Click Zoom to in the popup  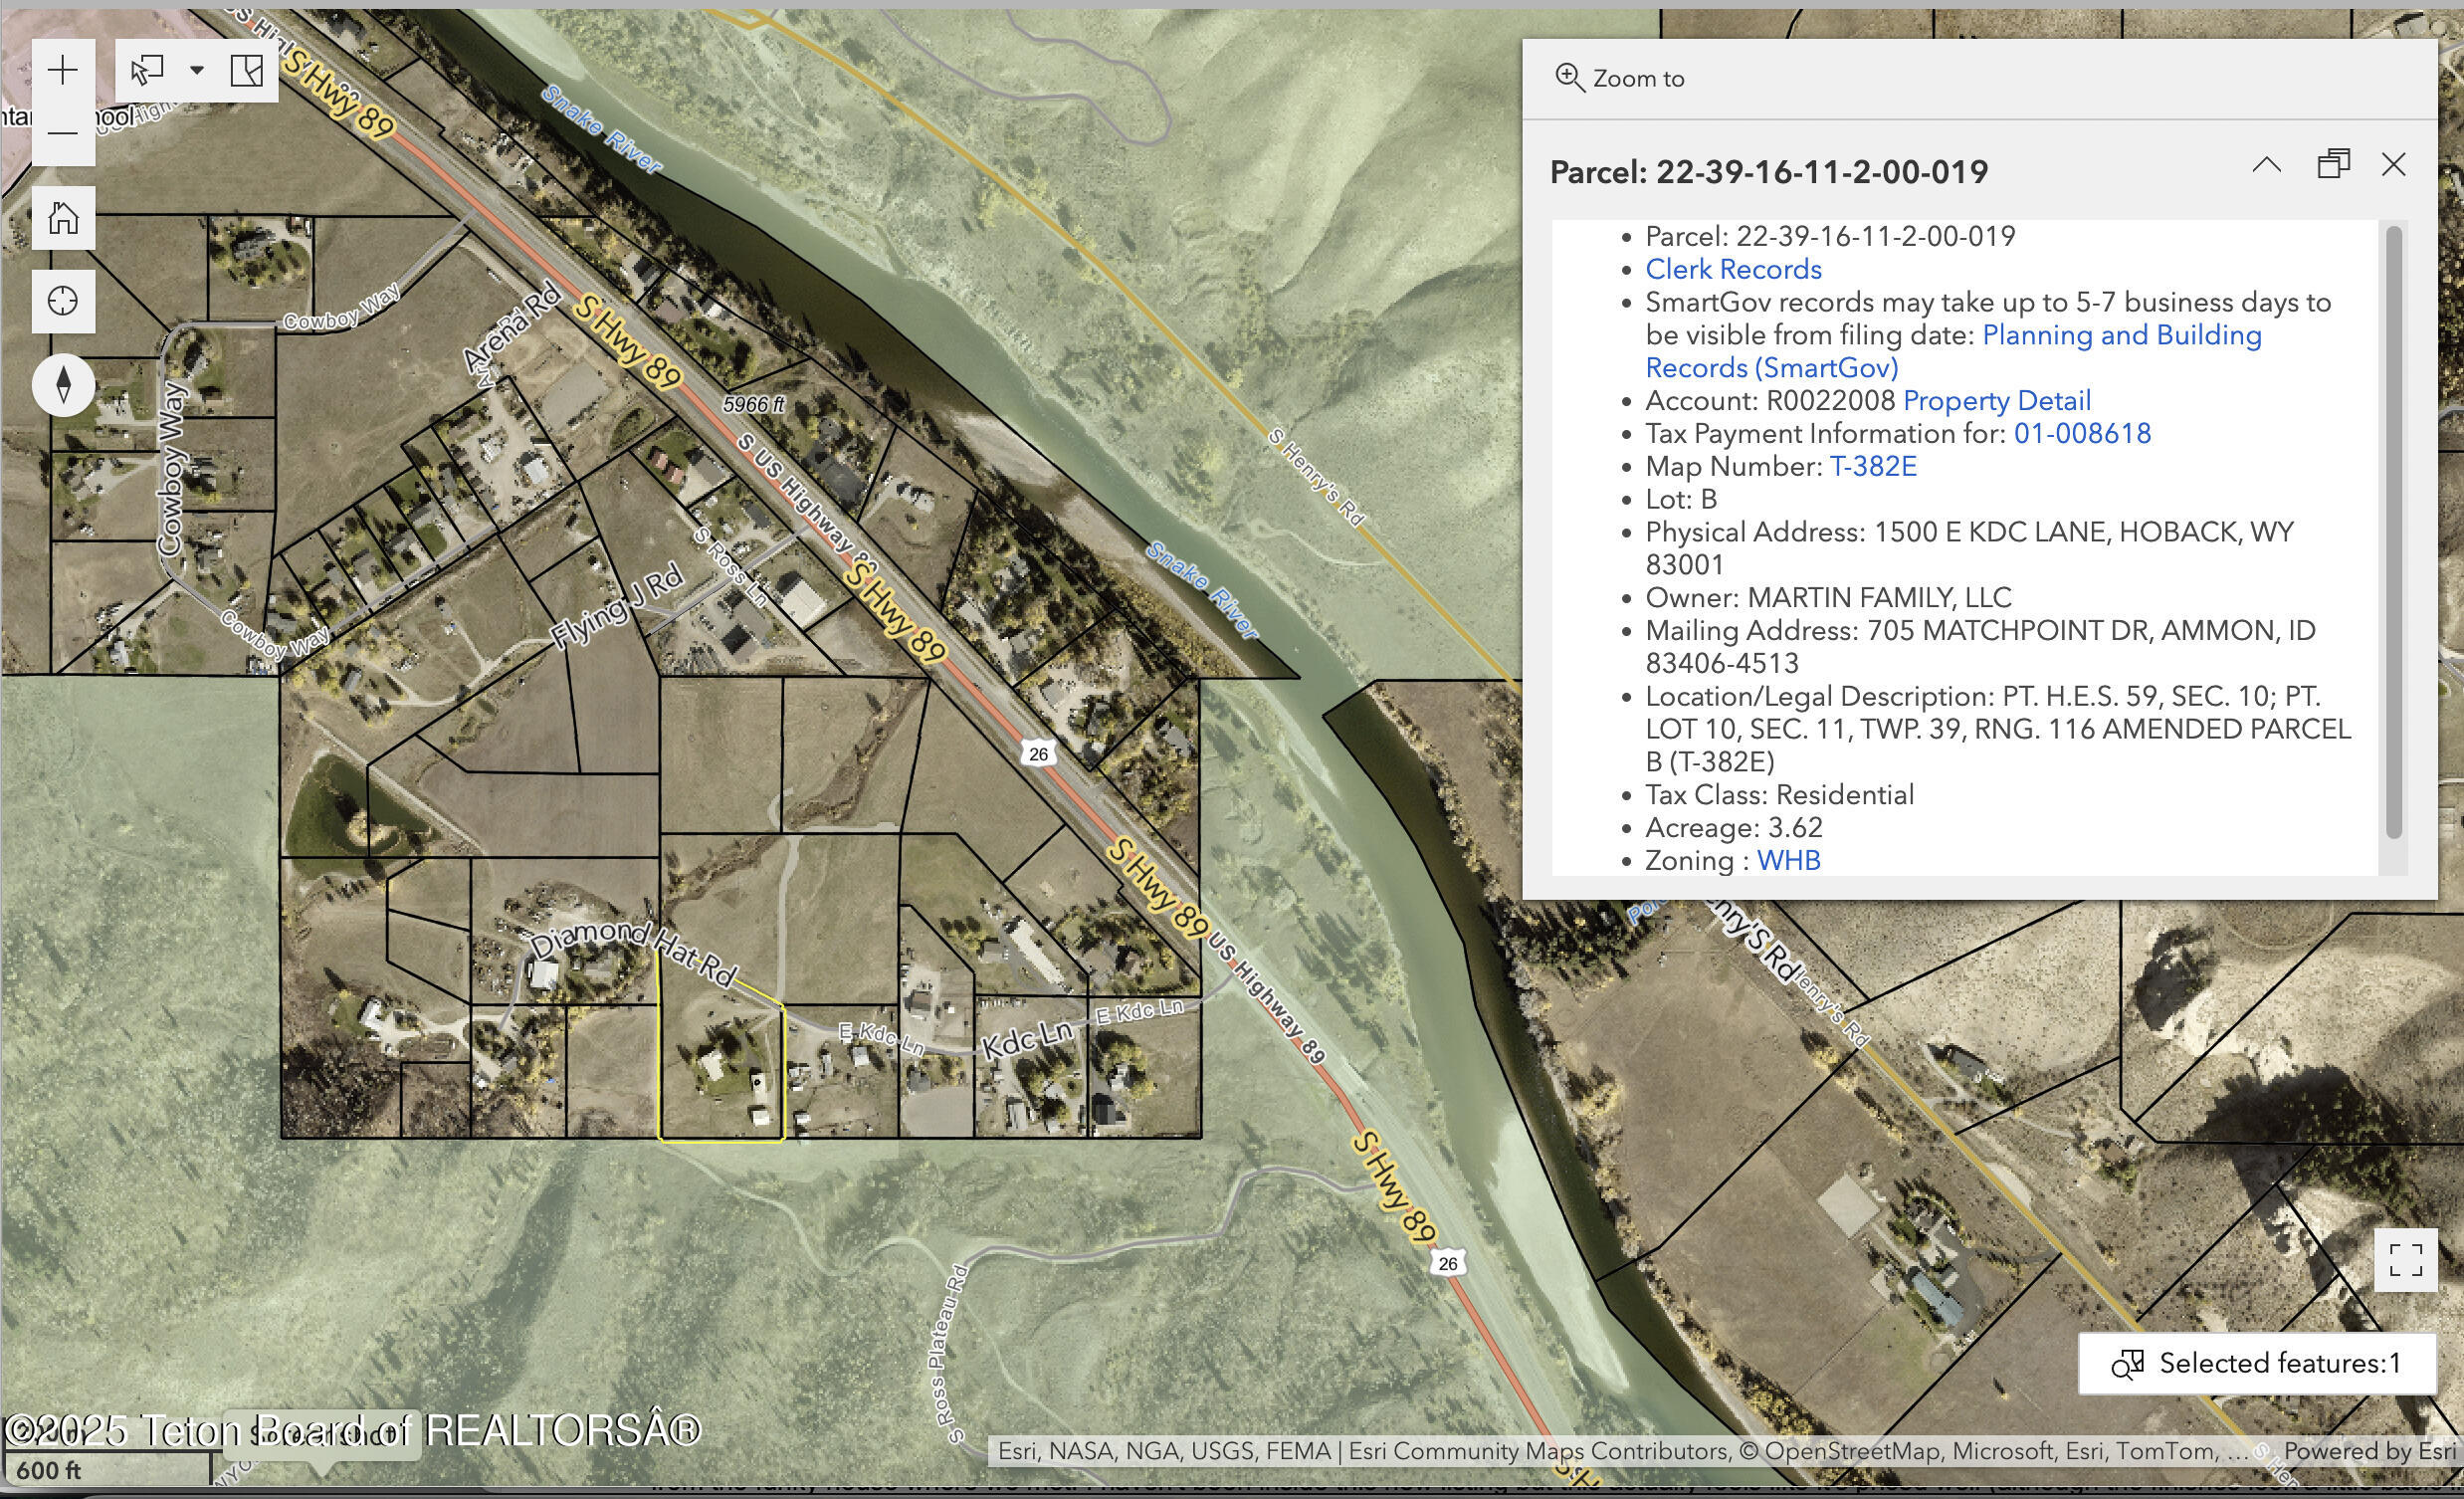[x=1620, y=78]
